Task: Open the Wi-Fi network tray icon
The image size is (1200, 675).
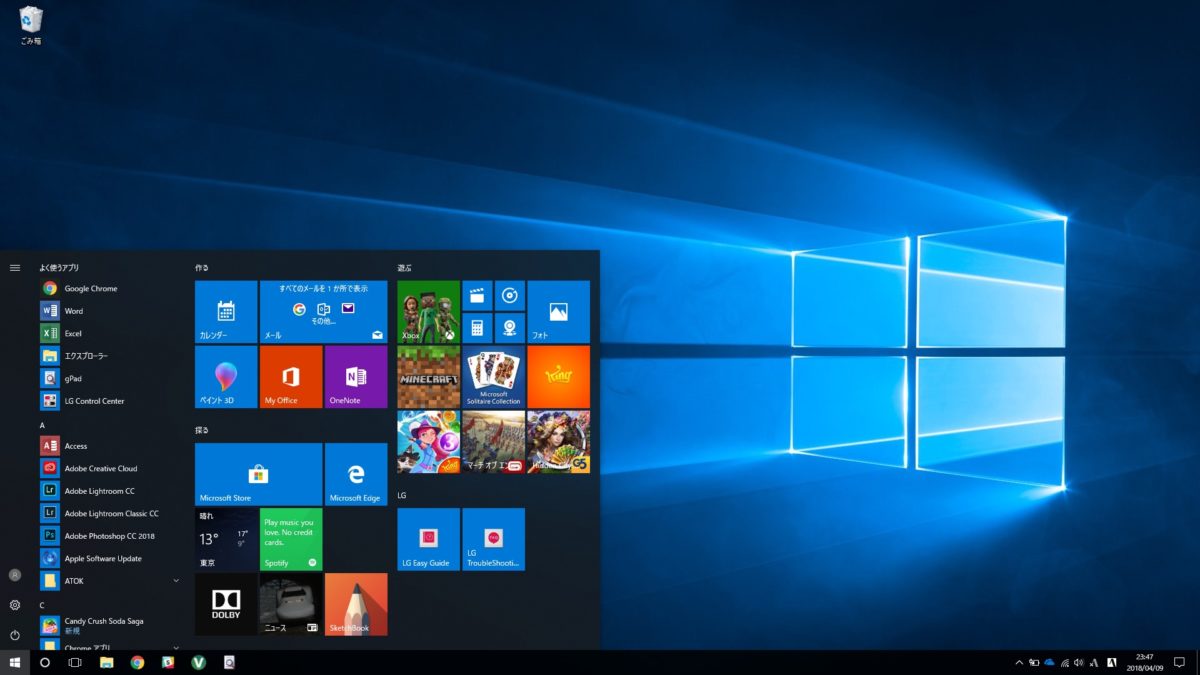Action: (x=1065, y=663)
